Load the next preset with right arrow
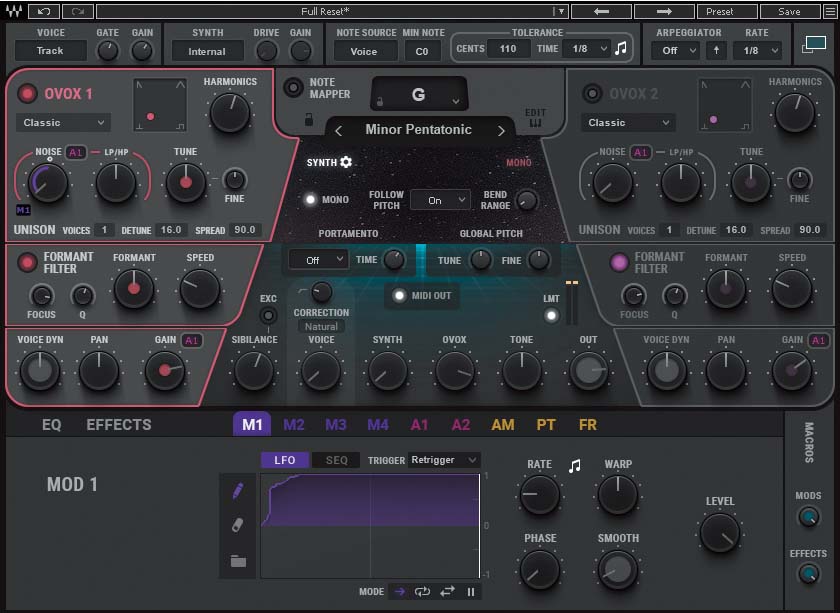 click(664, 11)
